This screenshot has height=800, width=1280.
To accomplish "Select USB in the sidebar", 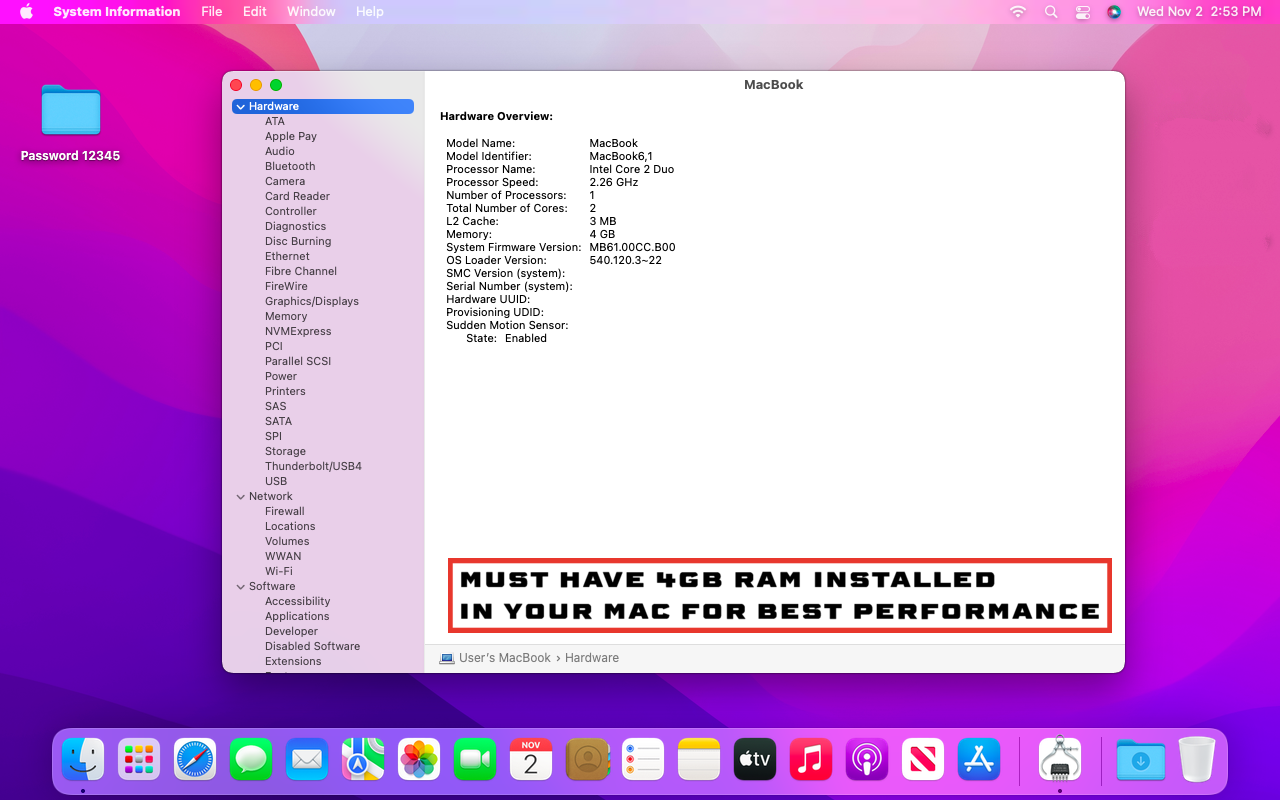I will (276, 481).
